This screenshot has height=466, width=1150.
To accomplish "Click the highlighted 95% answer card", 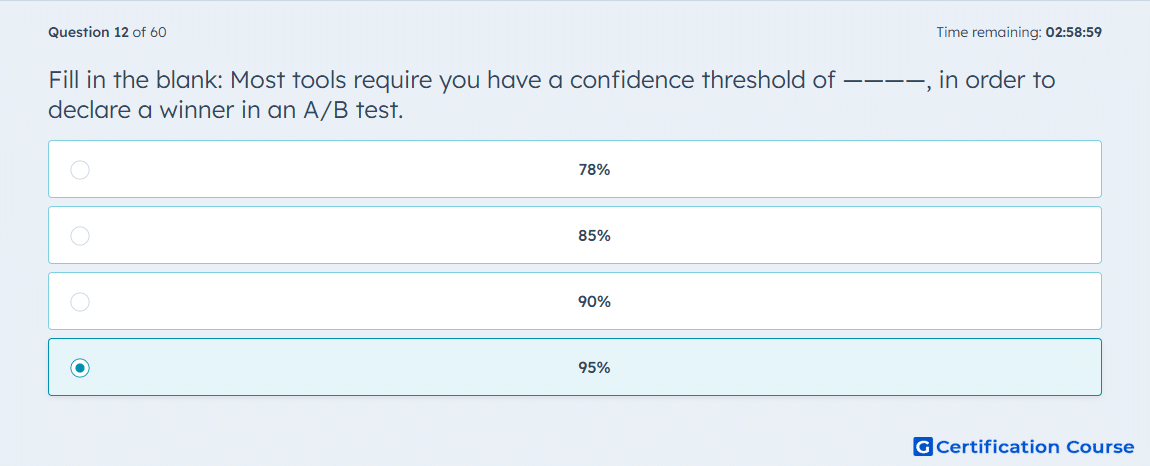I will click(x=575, y=367).
